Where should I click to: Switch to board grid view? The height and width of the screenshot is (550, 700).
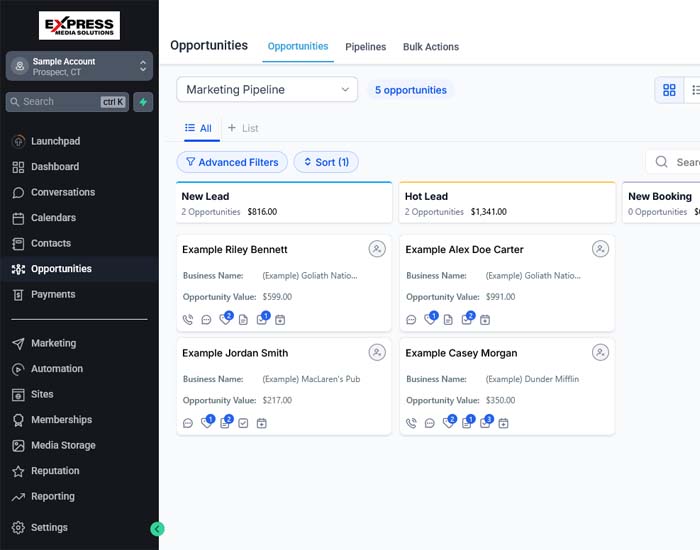tap(669, 90)
